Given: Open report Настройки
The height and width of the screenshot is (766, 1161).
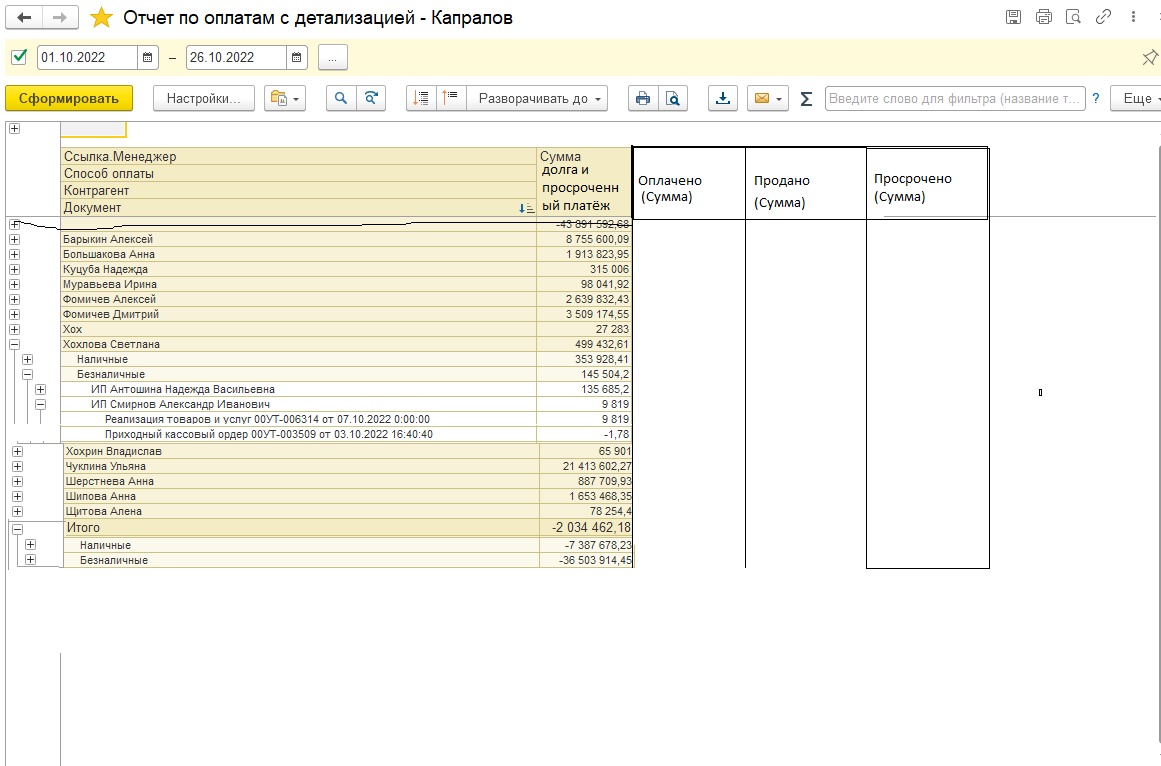Looking at the screenshot, I should tap(204, 98).
